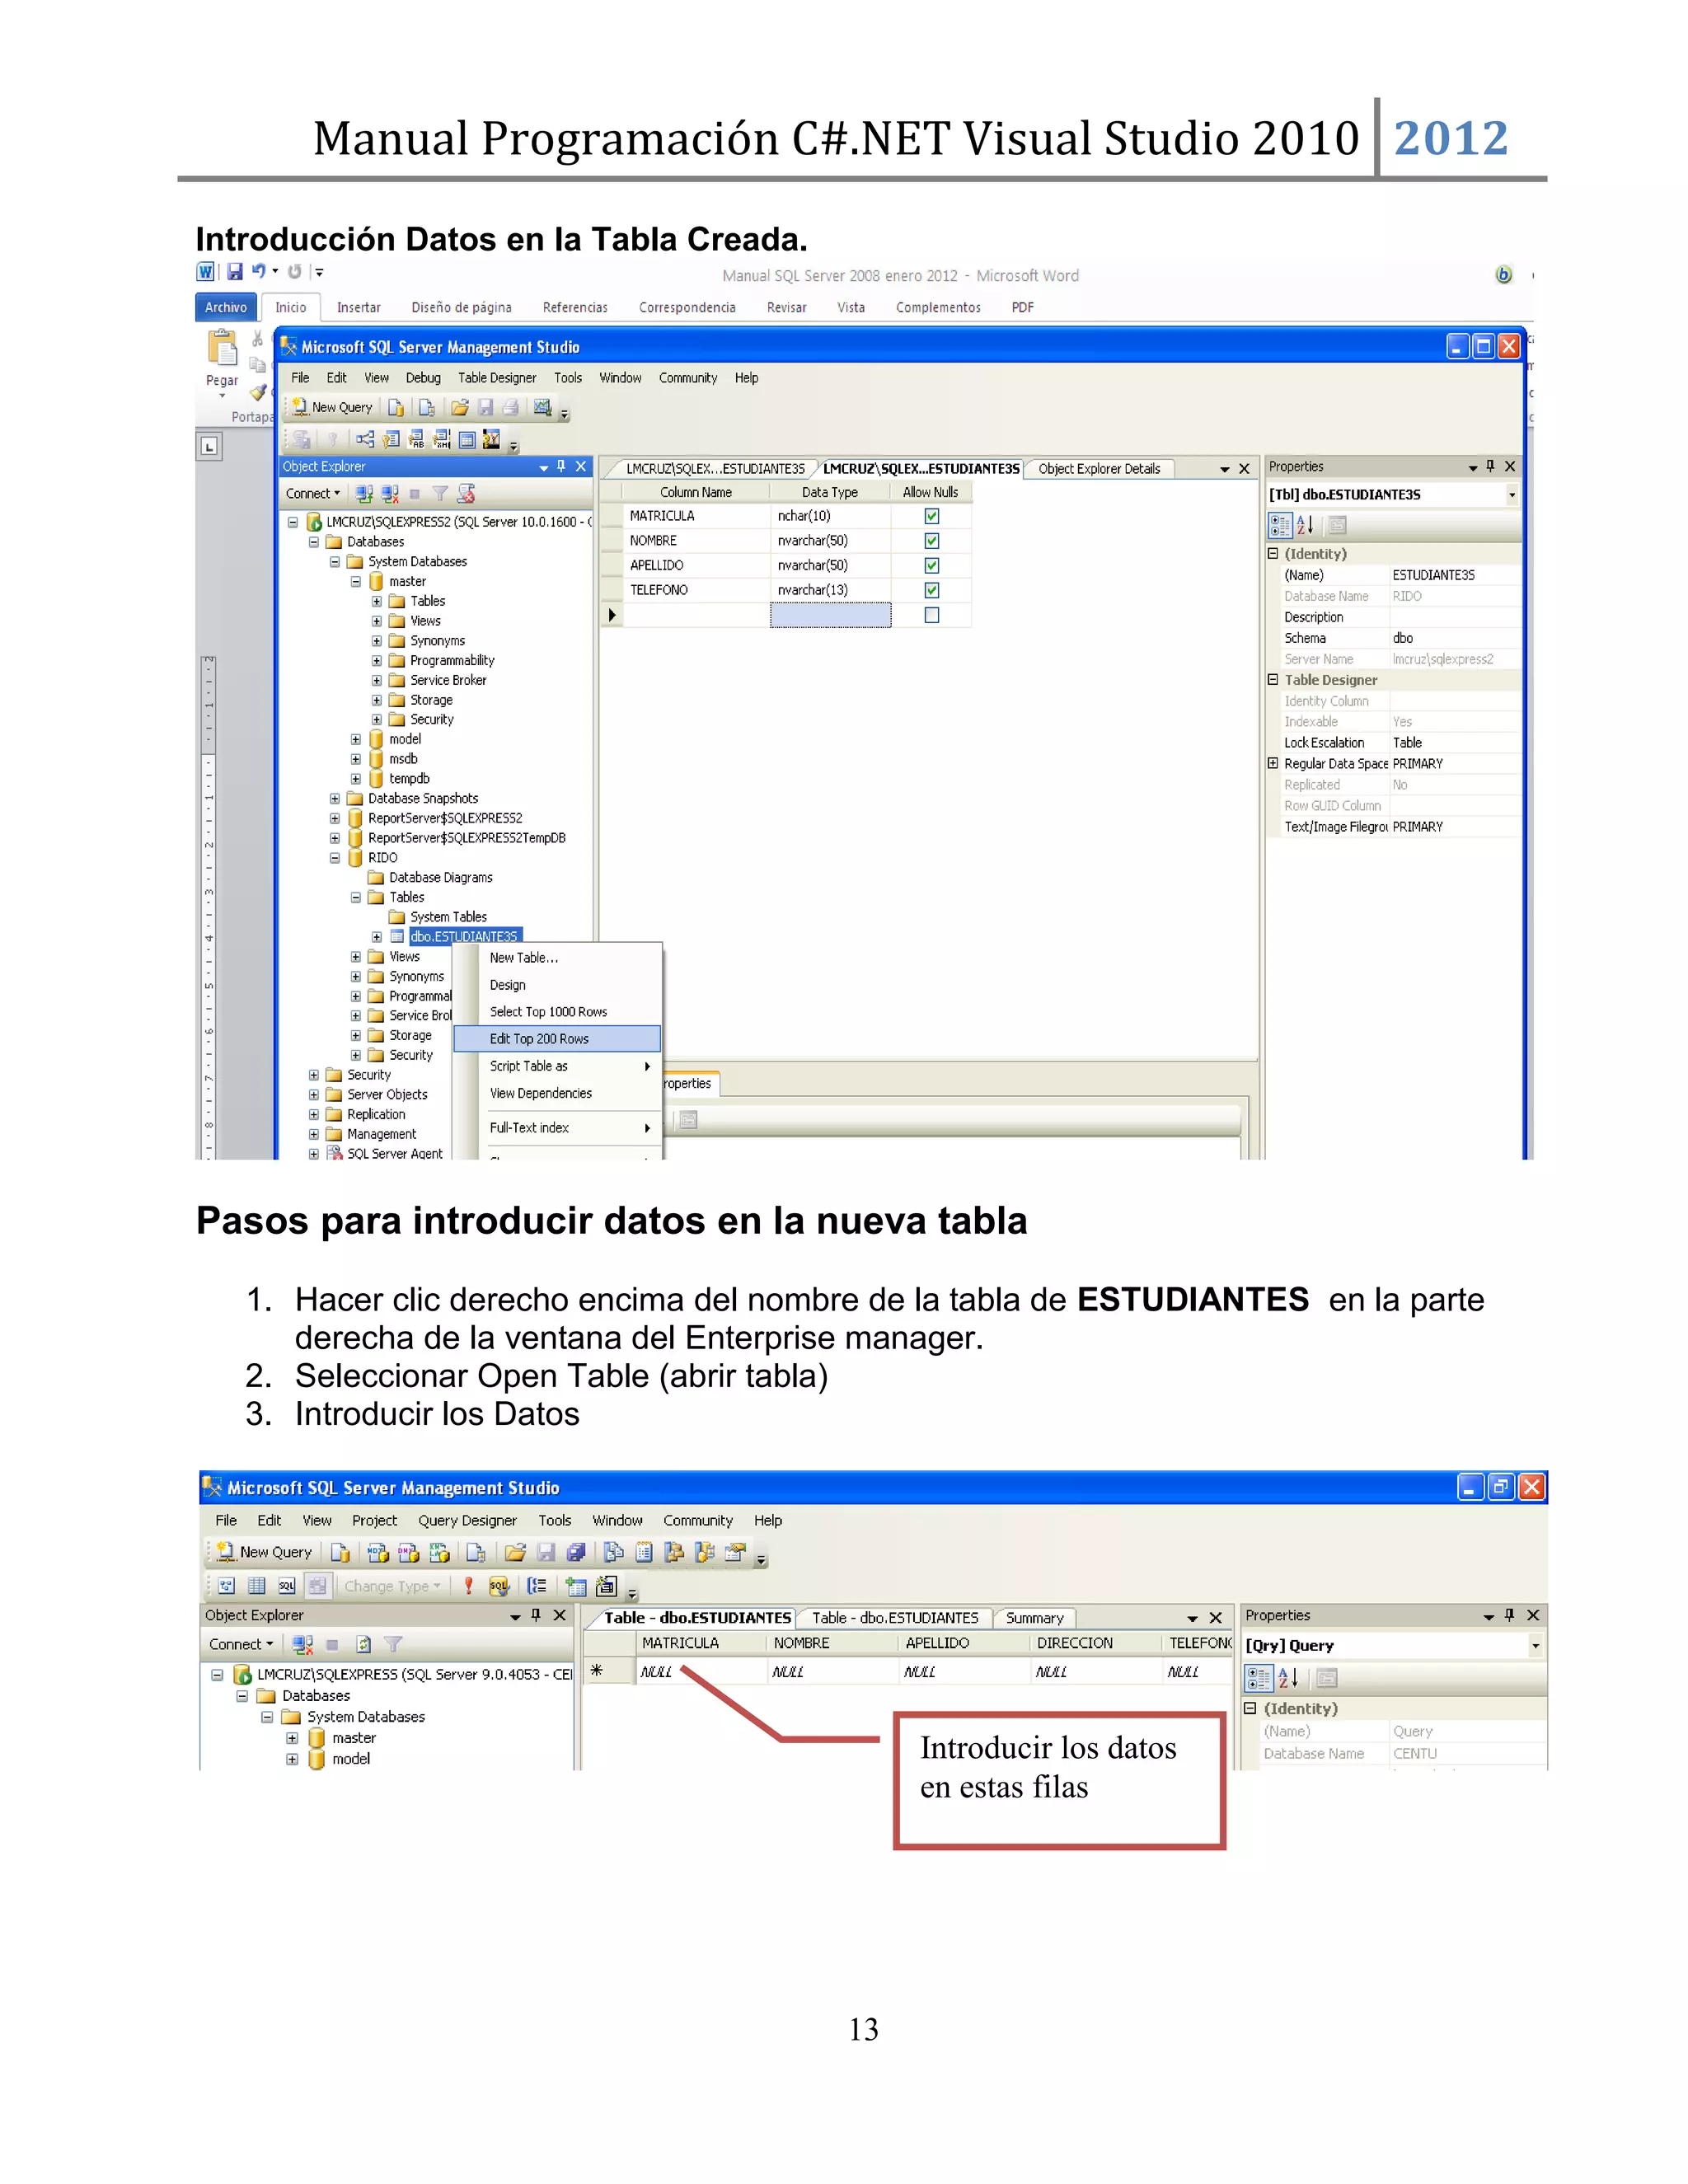Viewport: 1688px width, 2184px height.
Task: Switch to Object Explorer Details tab
Action: [x=1099, y=468]
